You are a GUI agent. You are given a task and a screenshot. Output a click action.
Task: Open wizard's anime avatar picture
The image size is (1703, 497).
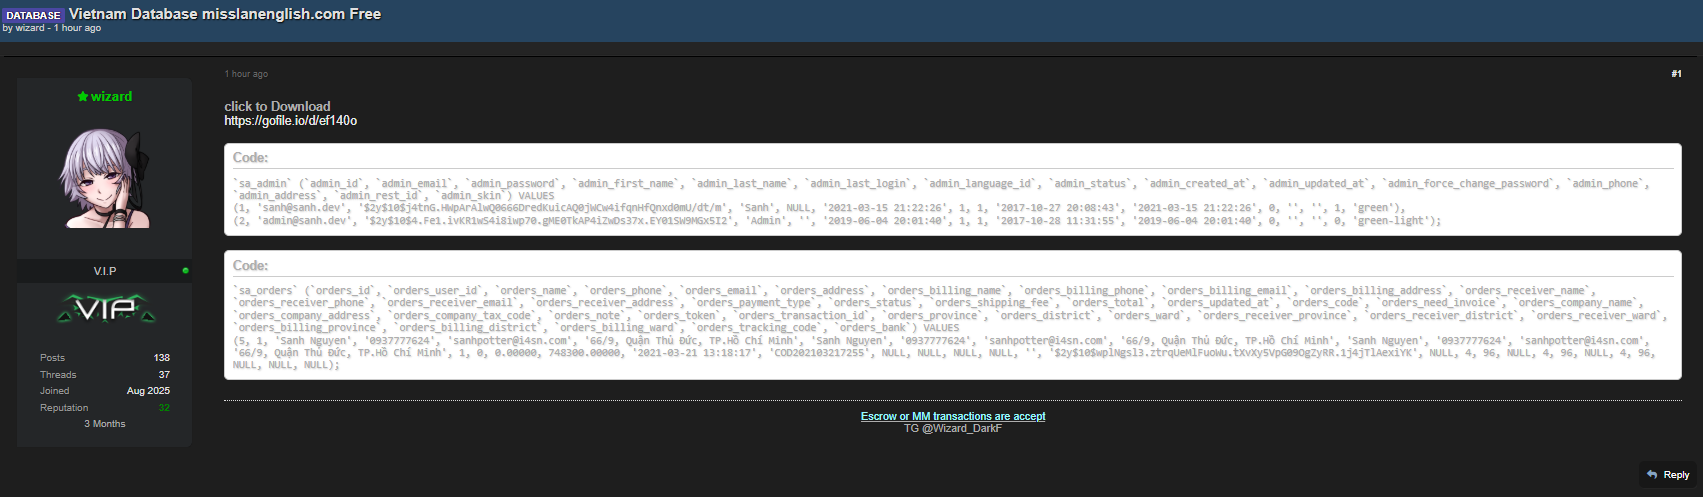(105, 179)
